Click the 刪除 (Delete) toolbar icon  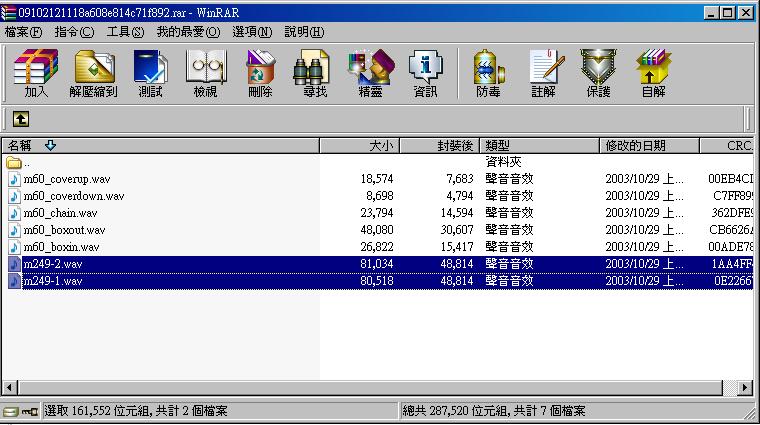pos(260,73)
